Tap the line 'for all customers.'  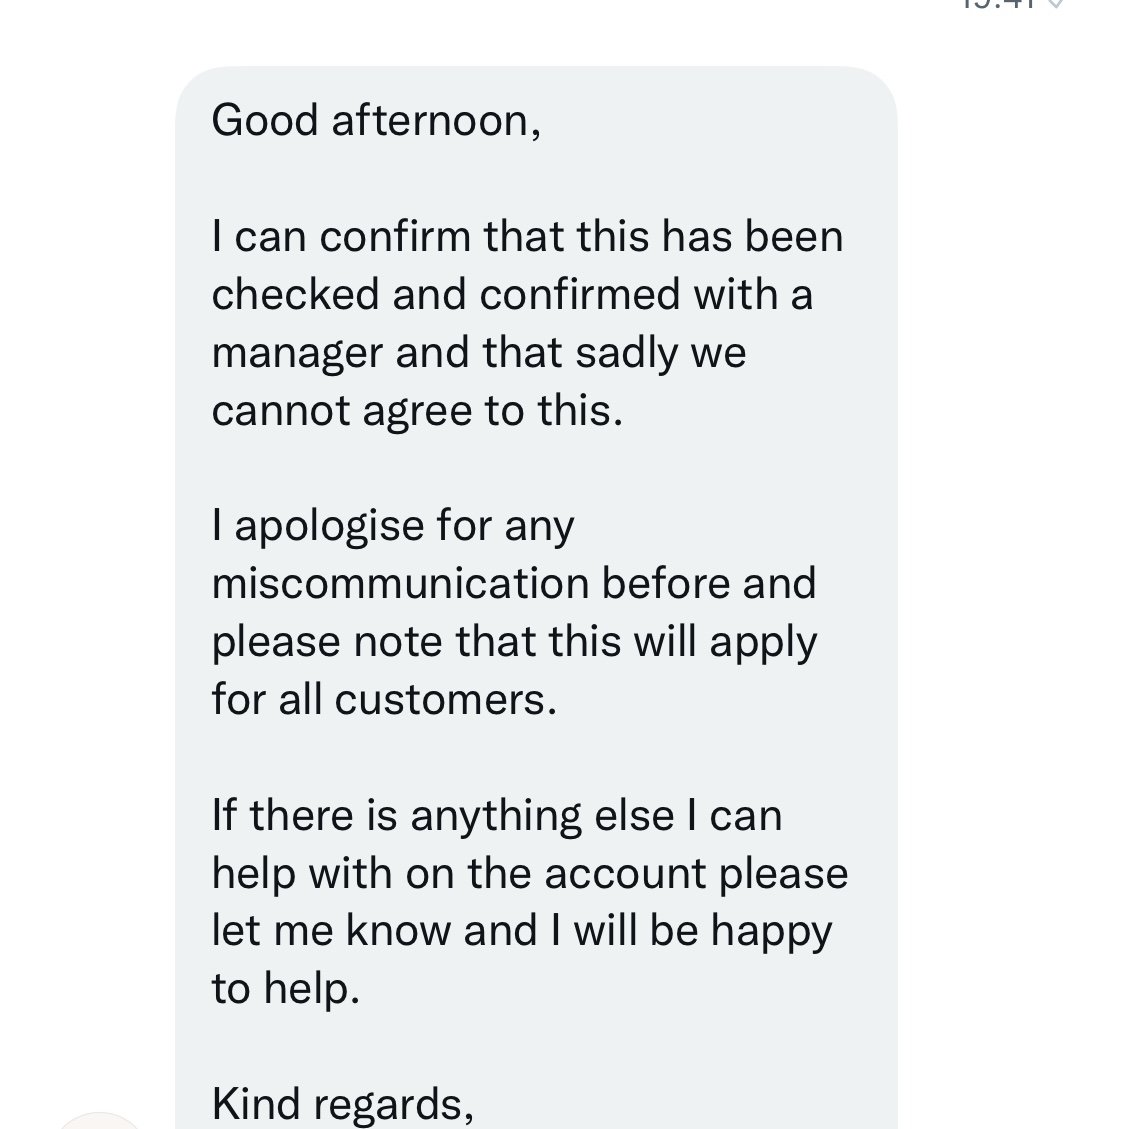click(x=383, y=700)
